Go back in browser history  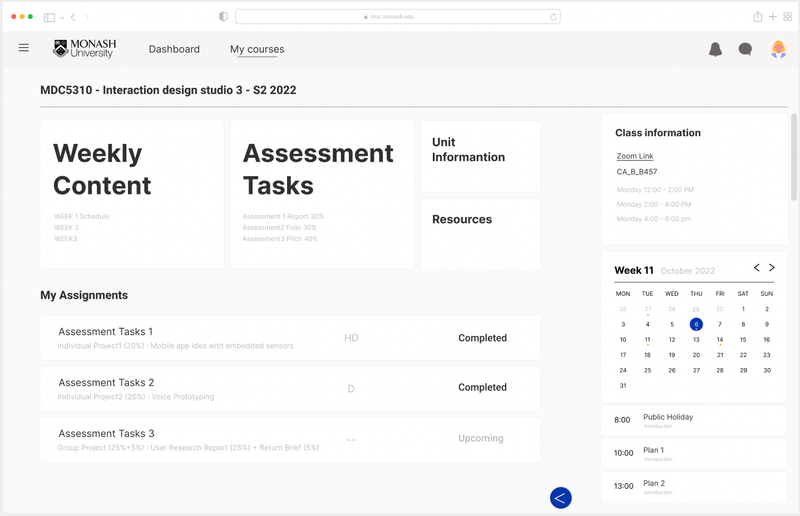(73, 17)
